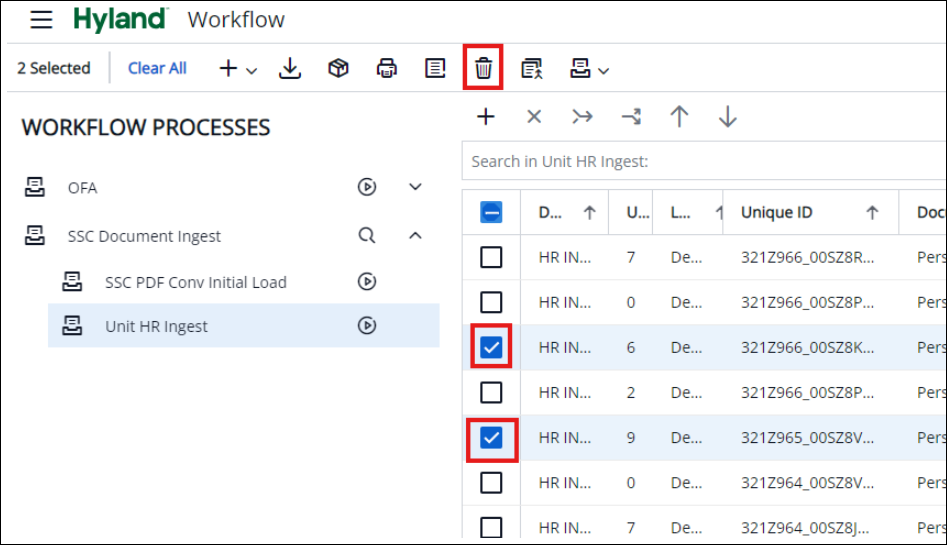Click Clear All selections link
The width and height of the screenshot is (947, 545).
[157, 68]
